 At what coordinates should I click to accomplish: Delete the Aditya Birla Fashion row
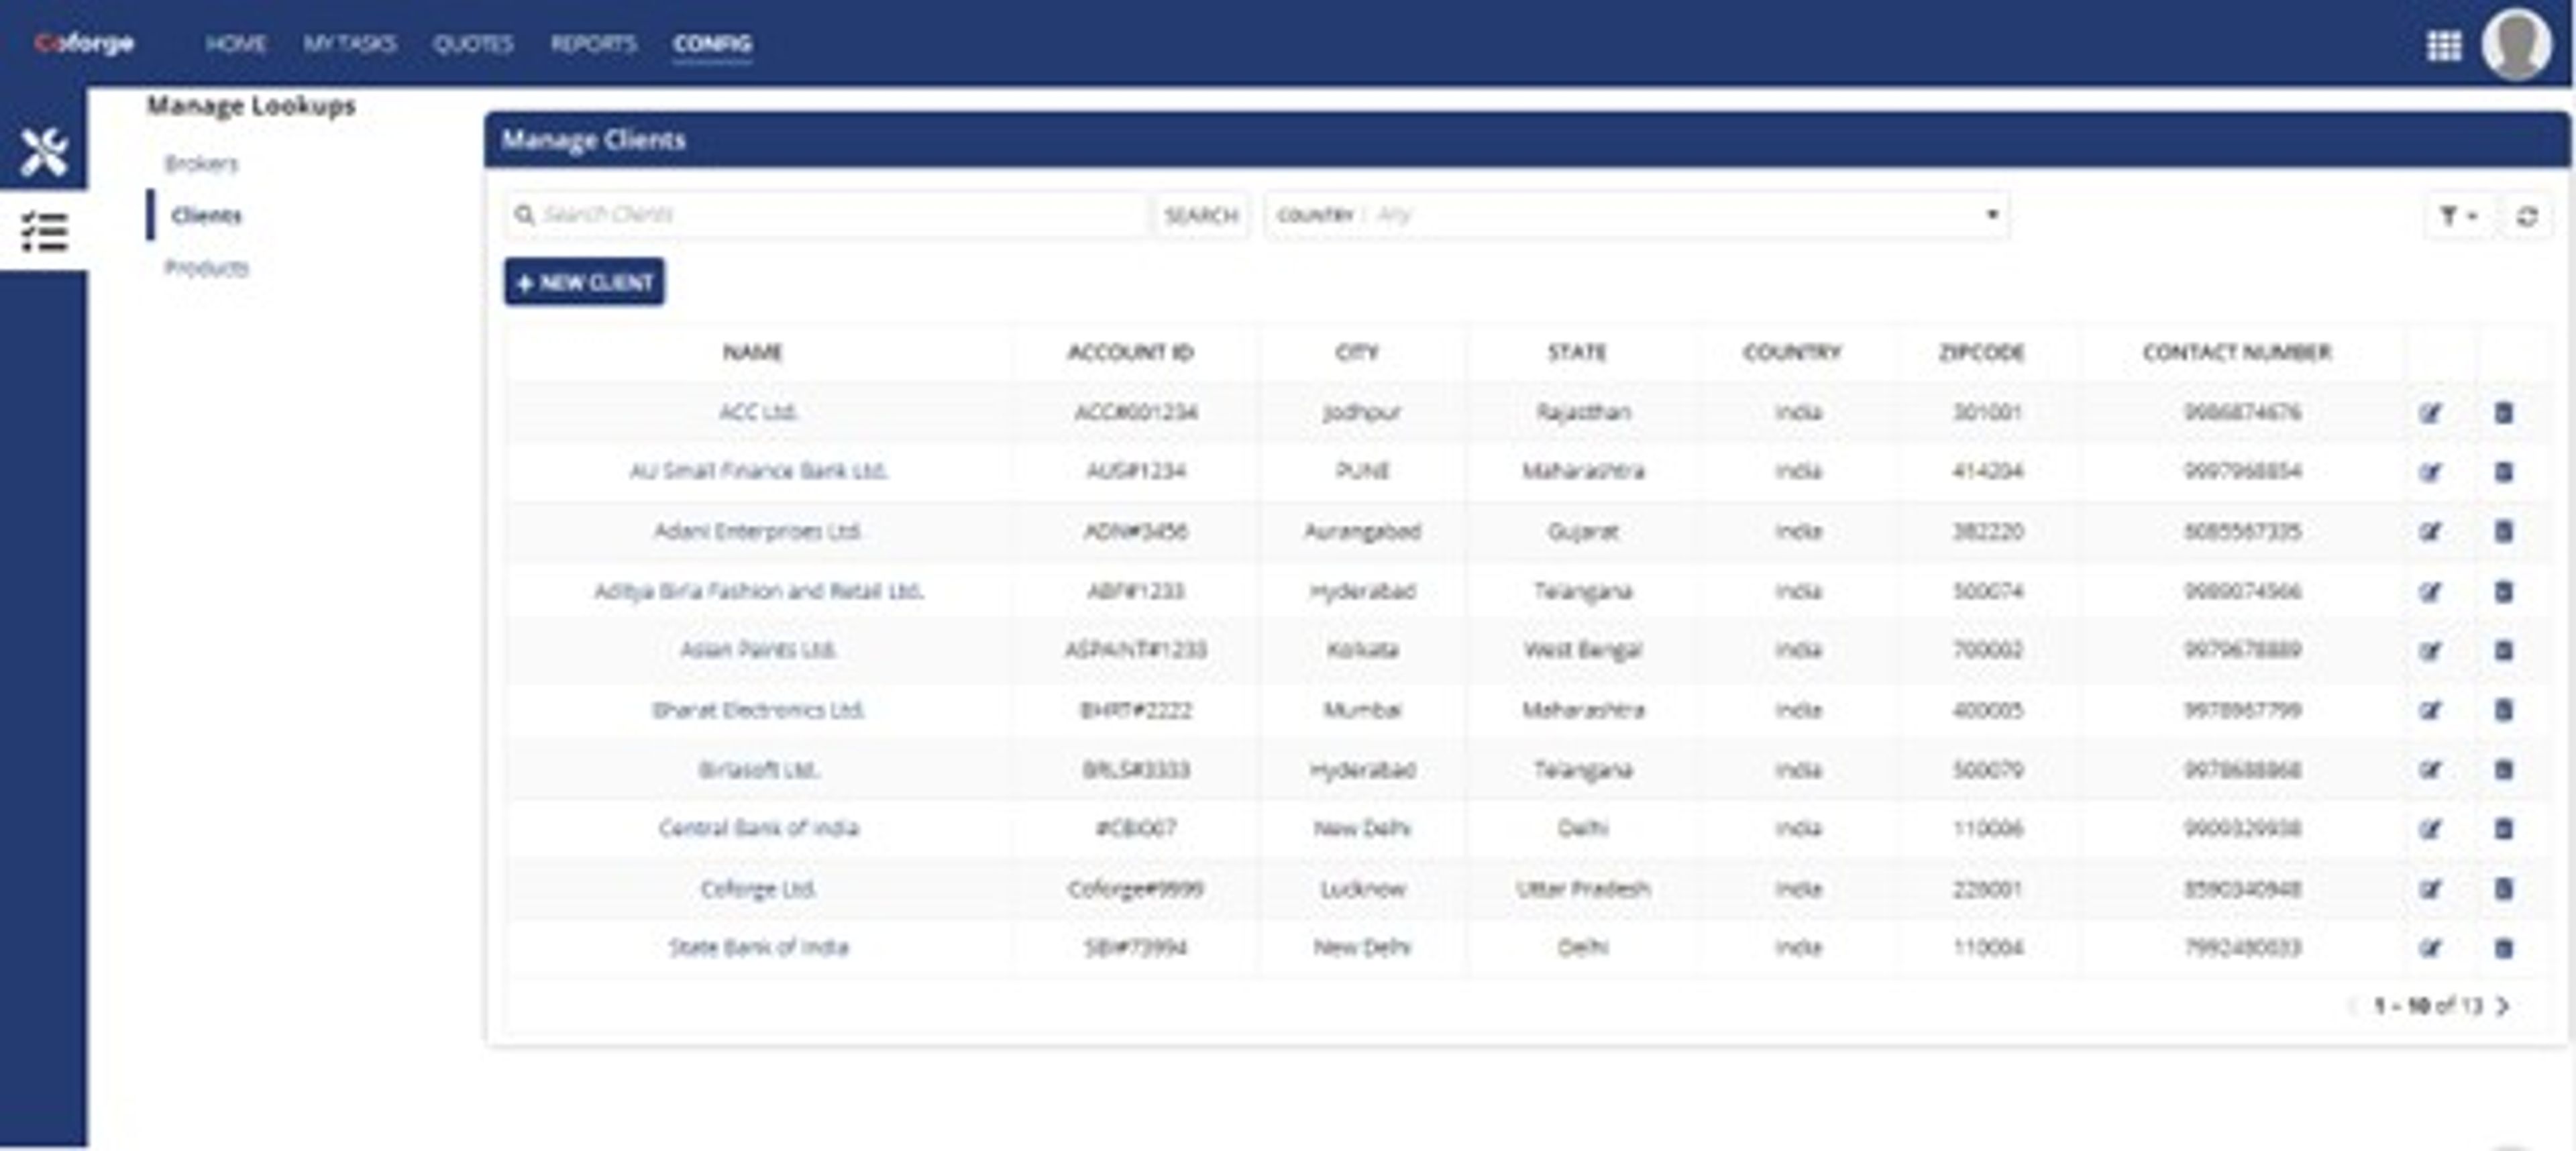[2503, 591]
